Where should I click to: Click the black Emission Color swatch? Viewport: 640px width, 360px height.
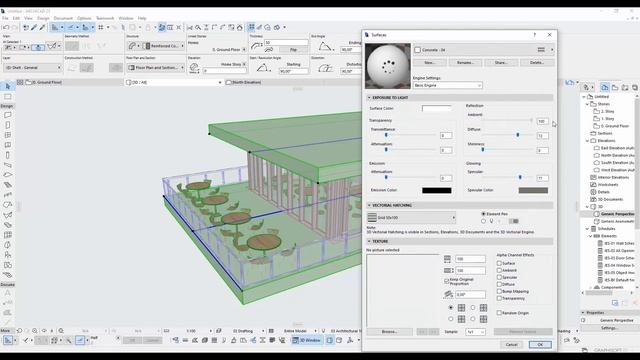point(437,191)
